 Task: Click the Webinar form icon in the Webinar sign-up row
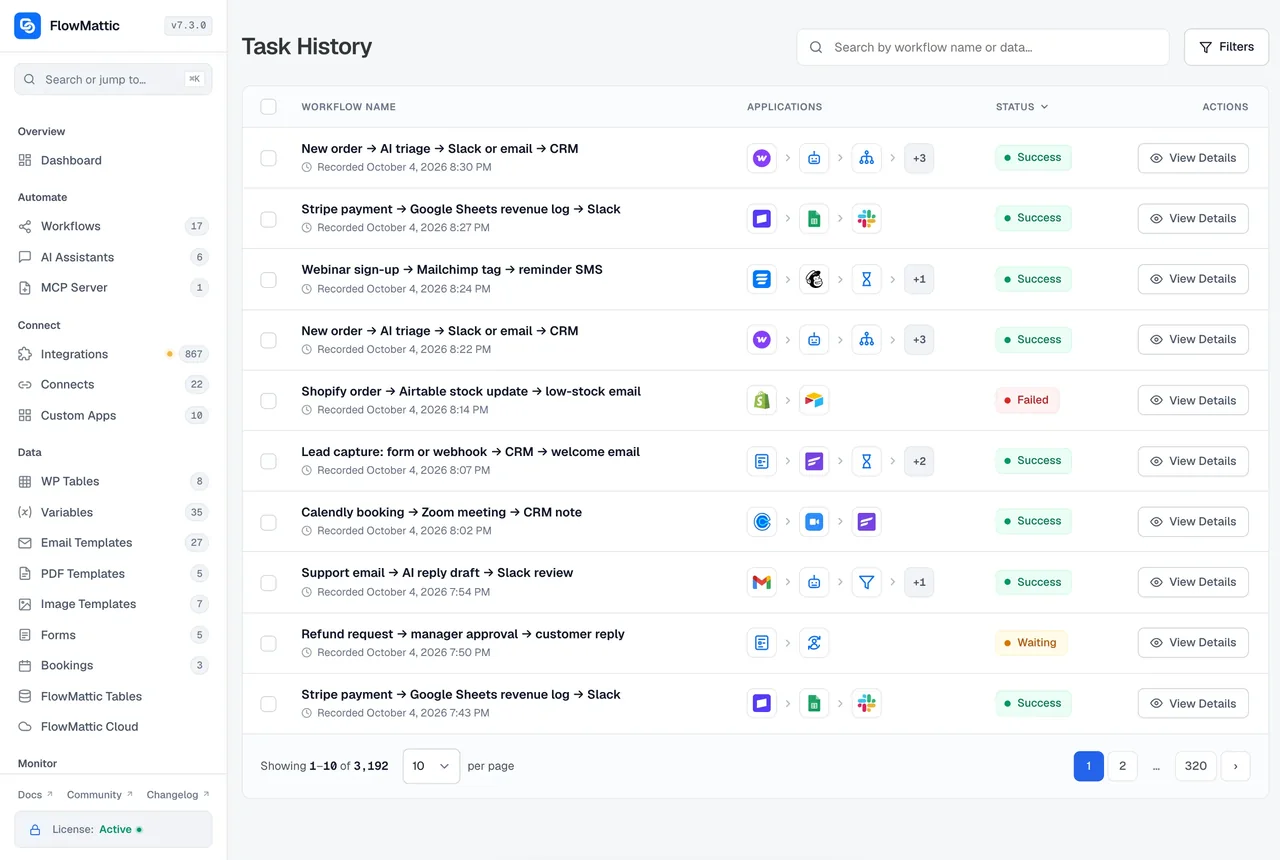(762, 279)
